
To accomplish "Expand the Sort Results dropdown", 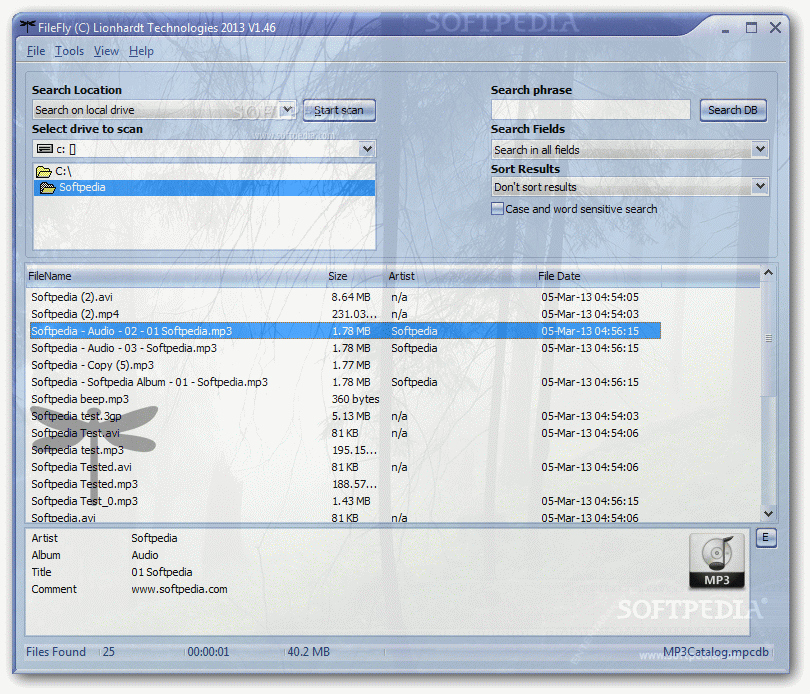I will click(x=759, y=186).
